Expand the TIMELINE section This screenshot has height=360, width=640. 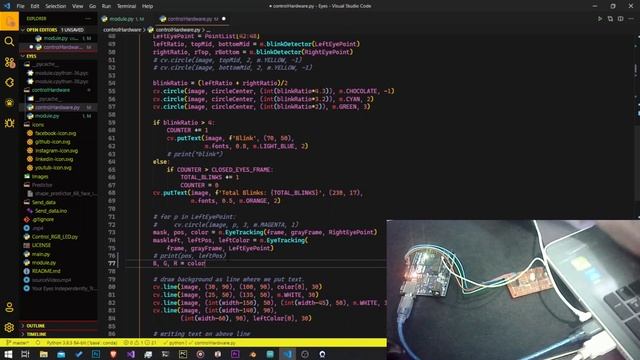58,334
